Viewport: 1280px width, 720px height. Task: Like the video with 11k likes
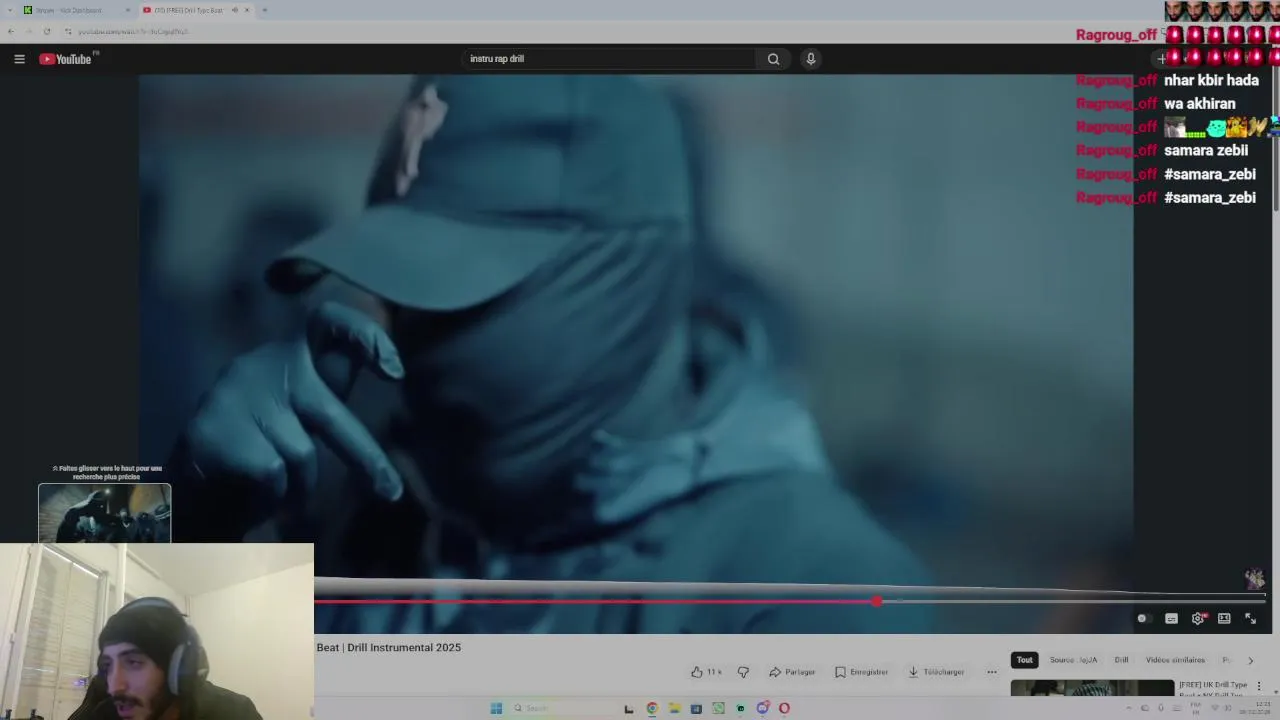pyautogui.click(x=706, y=672)
